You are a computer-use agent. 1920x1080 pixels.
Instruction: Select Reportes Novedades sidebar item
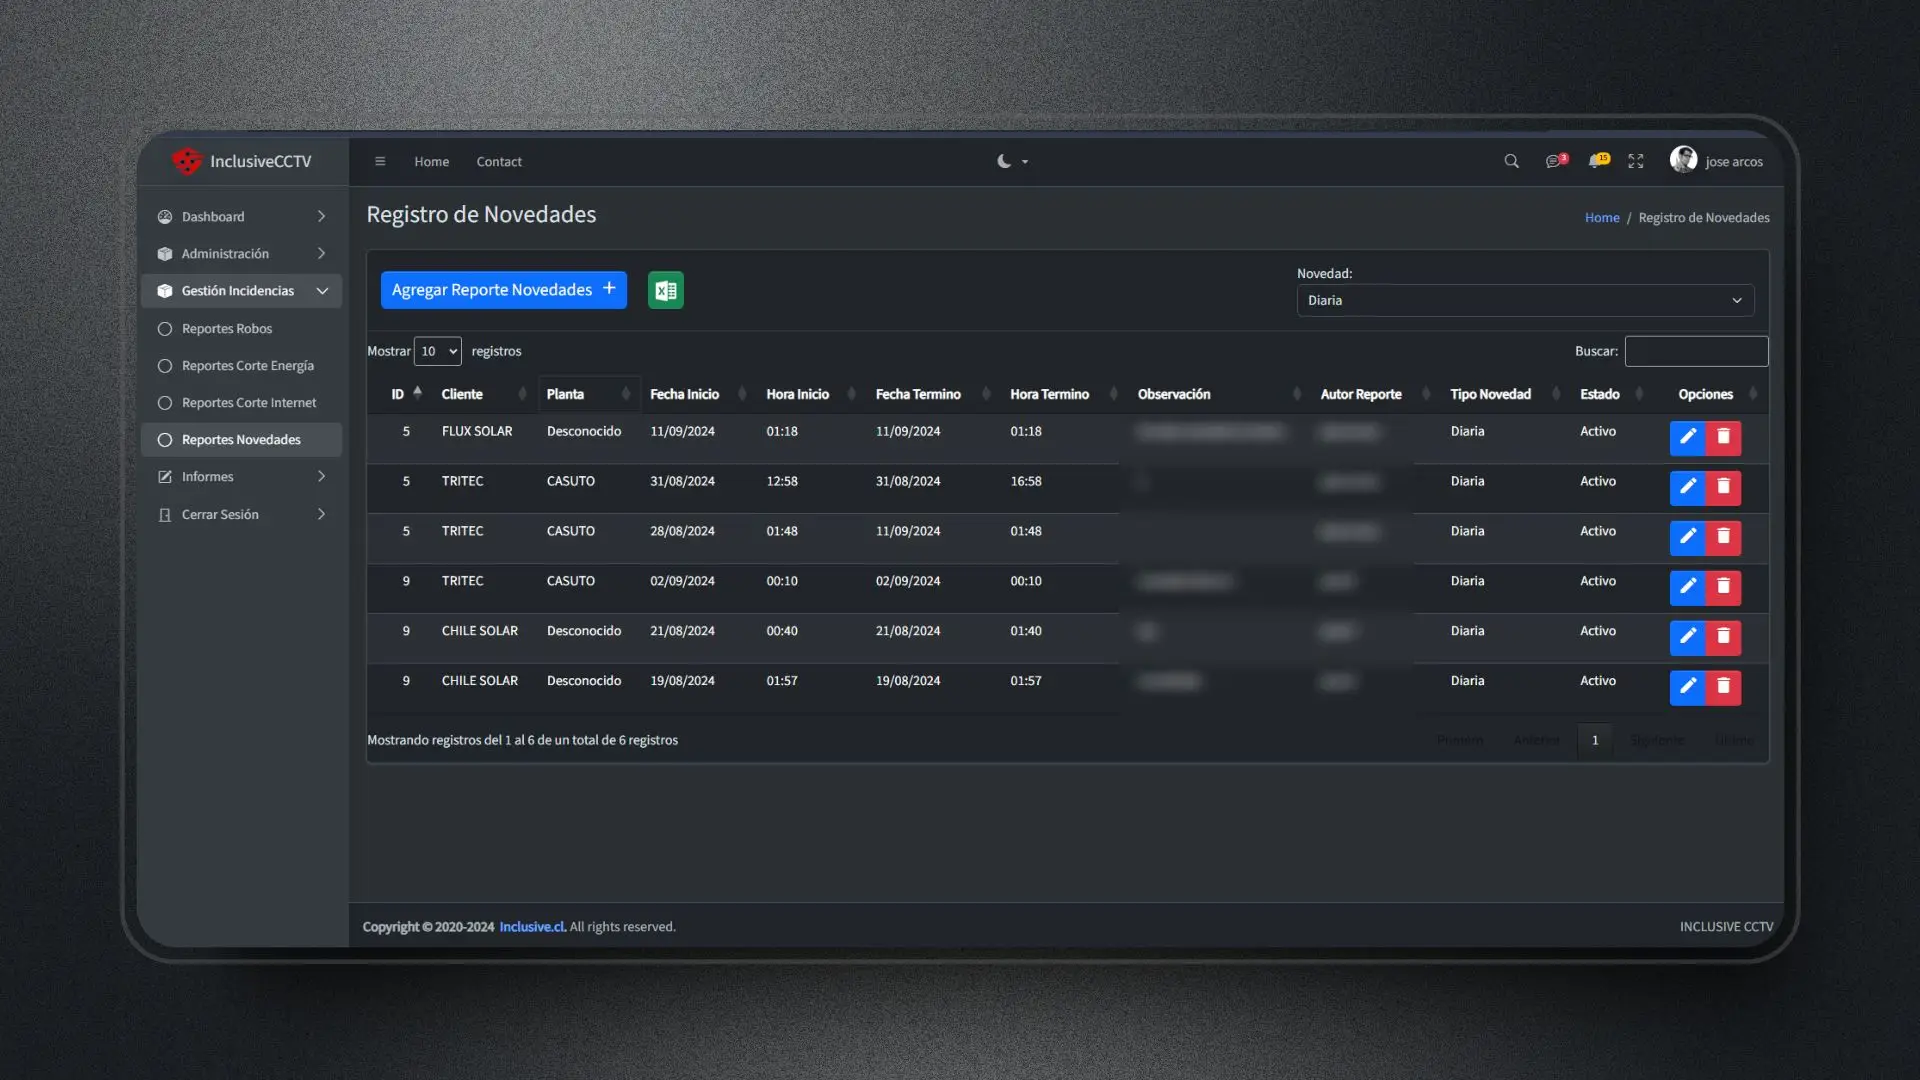coord(241,440)
